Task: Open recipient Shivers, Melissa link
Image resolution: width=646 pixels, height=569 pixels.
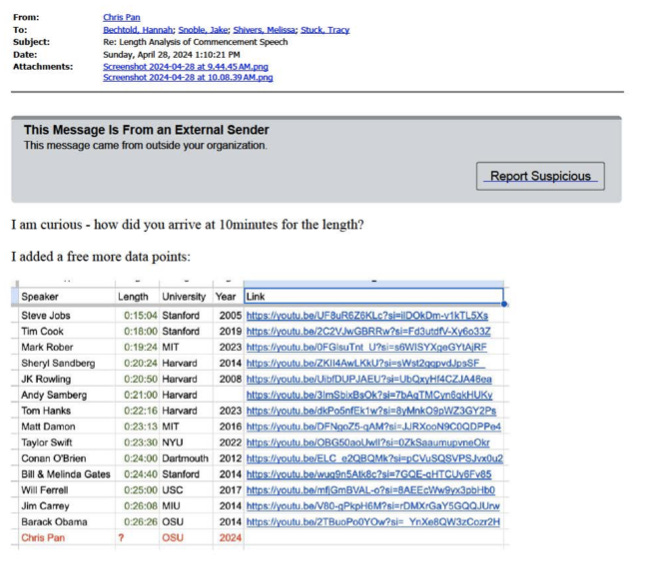Action: (x=264, y=30)
